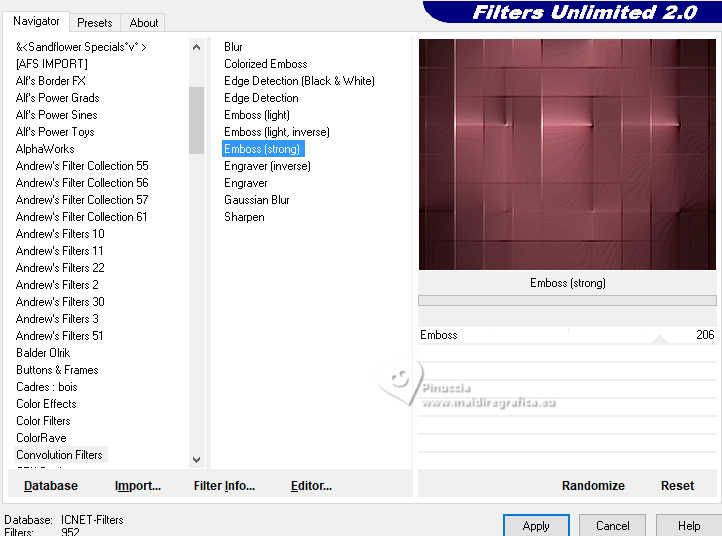This screenshot has width=722, height=536.
Task: Select Andrew's Filter Collection 61
Action: (82, 217)
